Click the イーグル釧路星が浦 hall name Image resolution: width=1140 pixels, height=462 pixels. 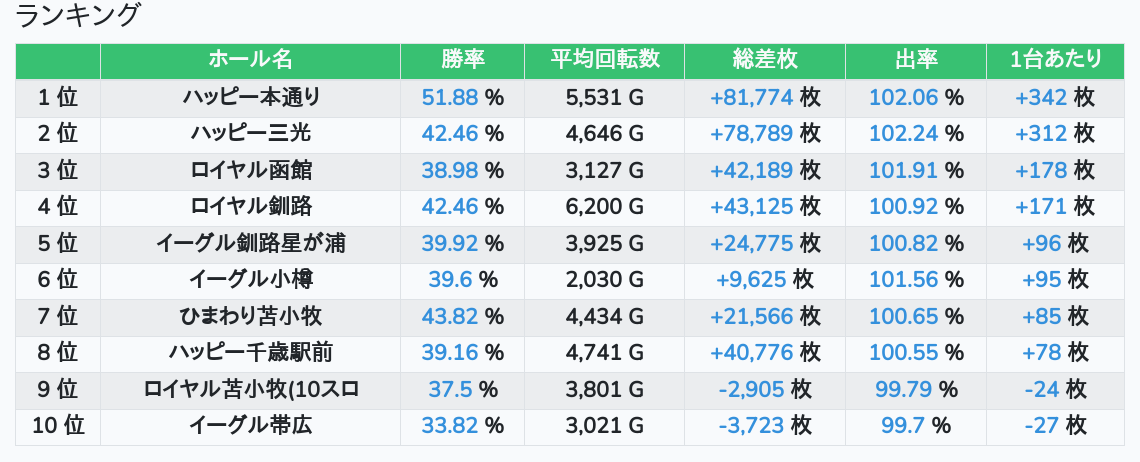(251, 243)
